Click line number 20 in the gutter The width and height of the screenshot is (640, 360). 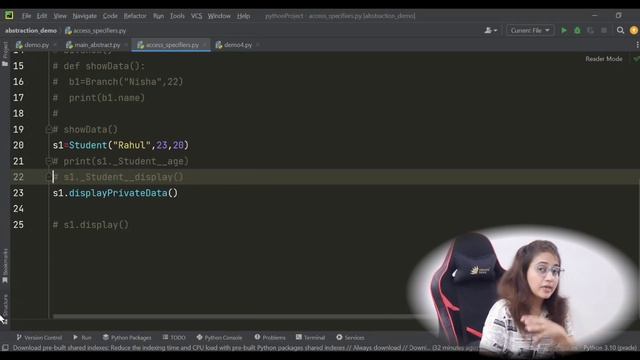tap(18, 145)
